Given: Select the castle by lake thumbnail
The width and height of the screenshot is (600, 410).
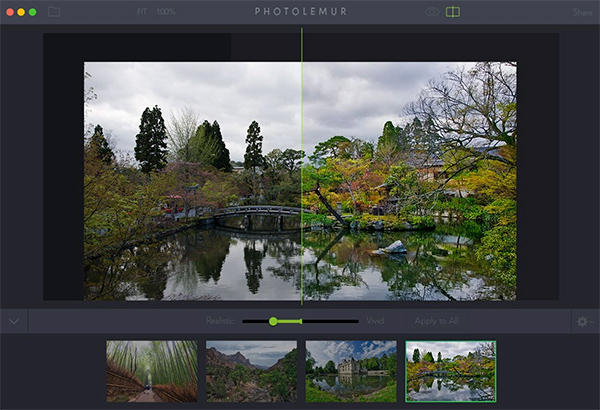Looking at the screenshot, I should (x=350, y=371).
